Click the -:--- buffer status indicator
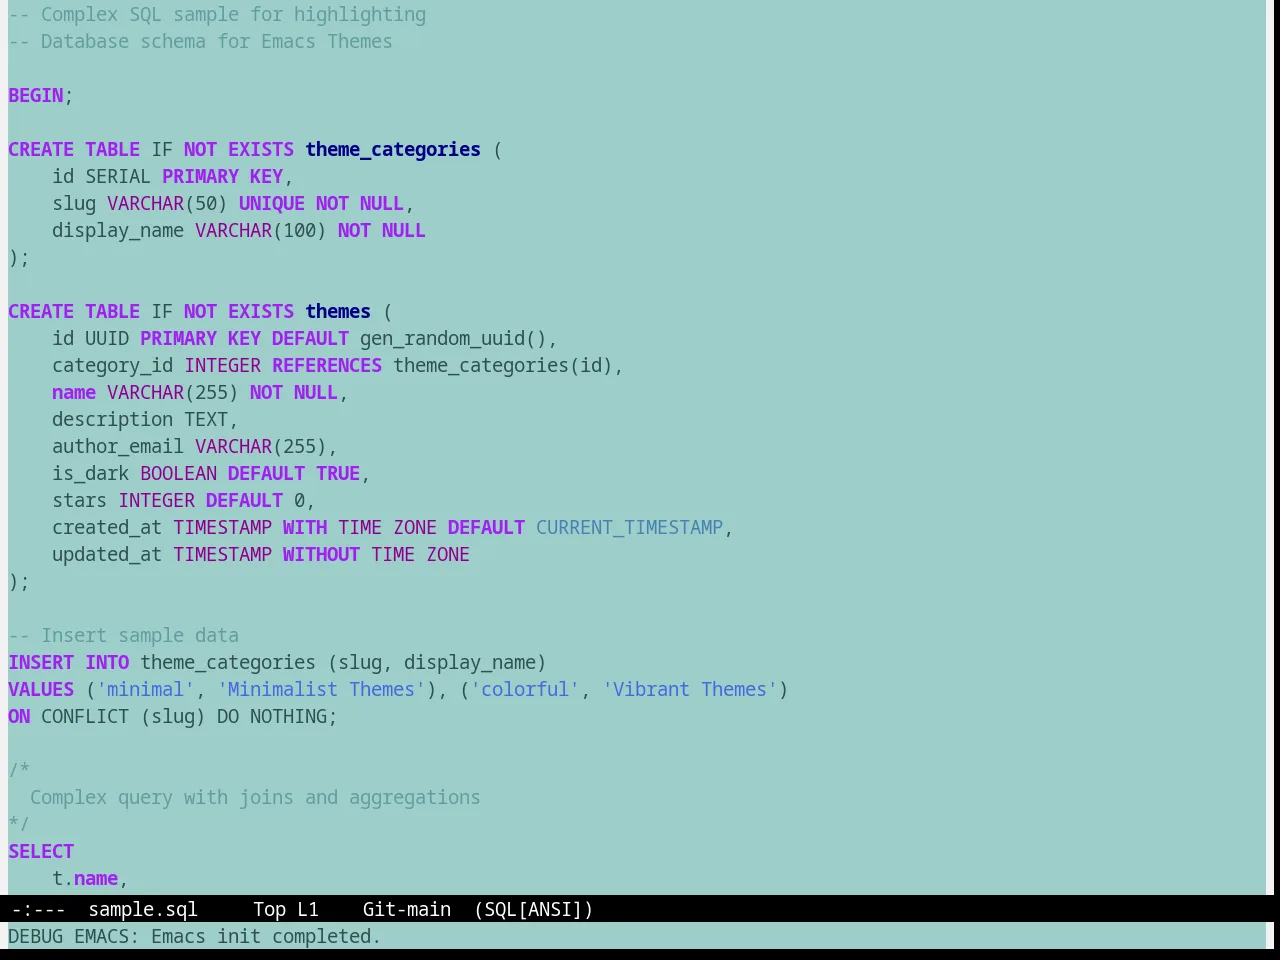The height and width of the screenshot is (960, 1280). 38,909
